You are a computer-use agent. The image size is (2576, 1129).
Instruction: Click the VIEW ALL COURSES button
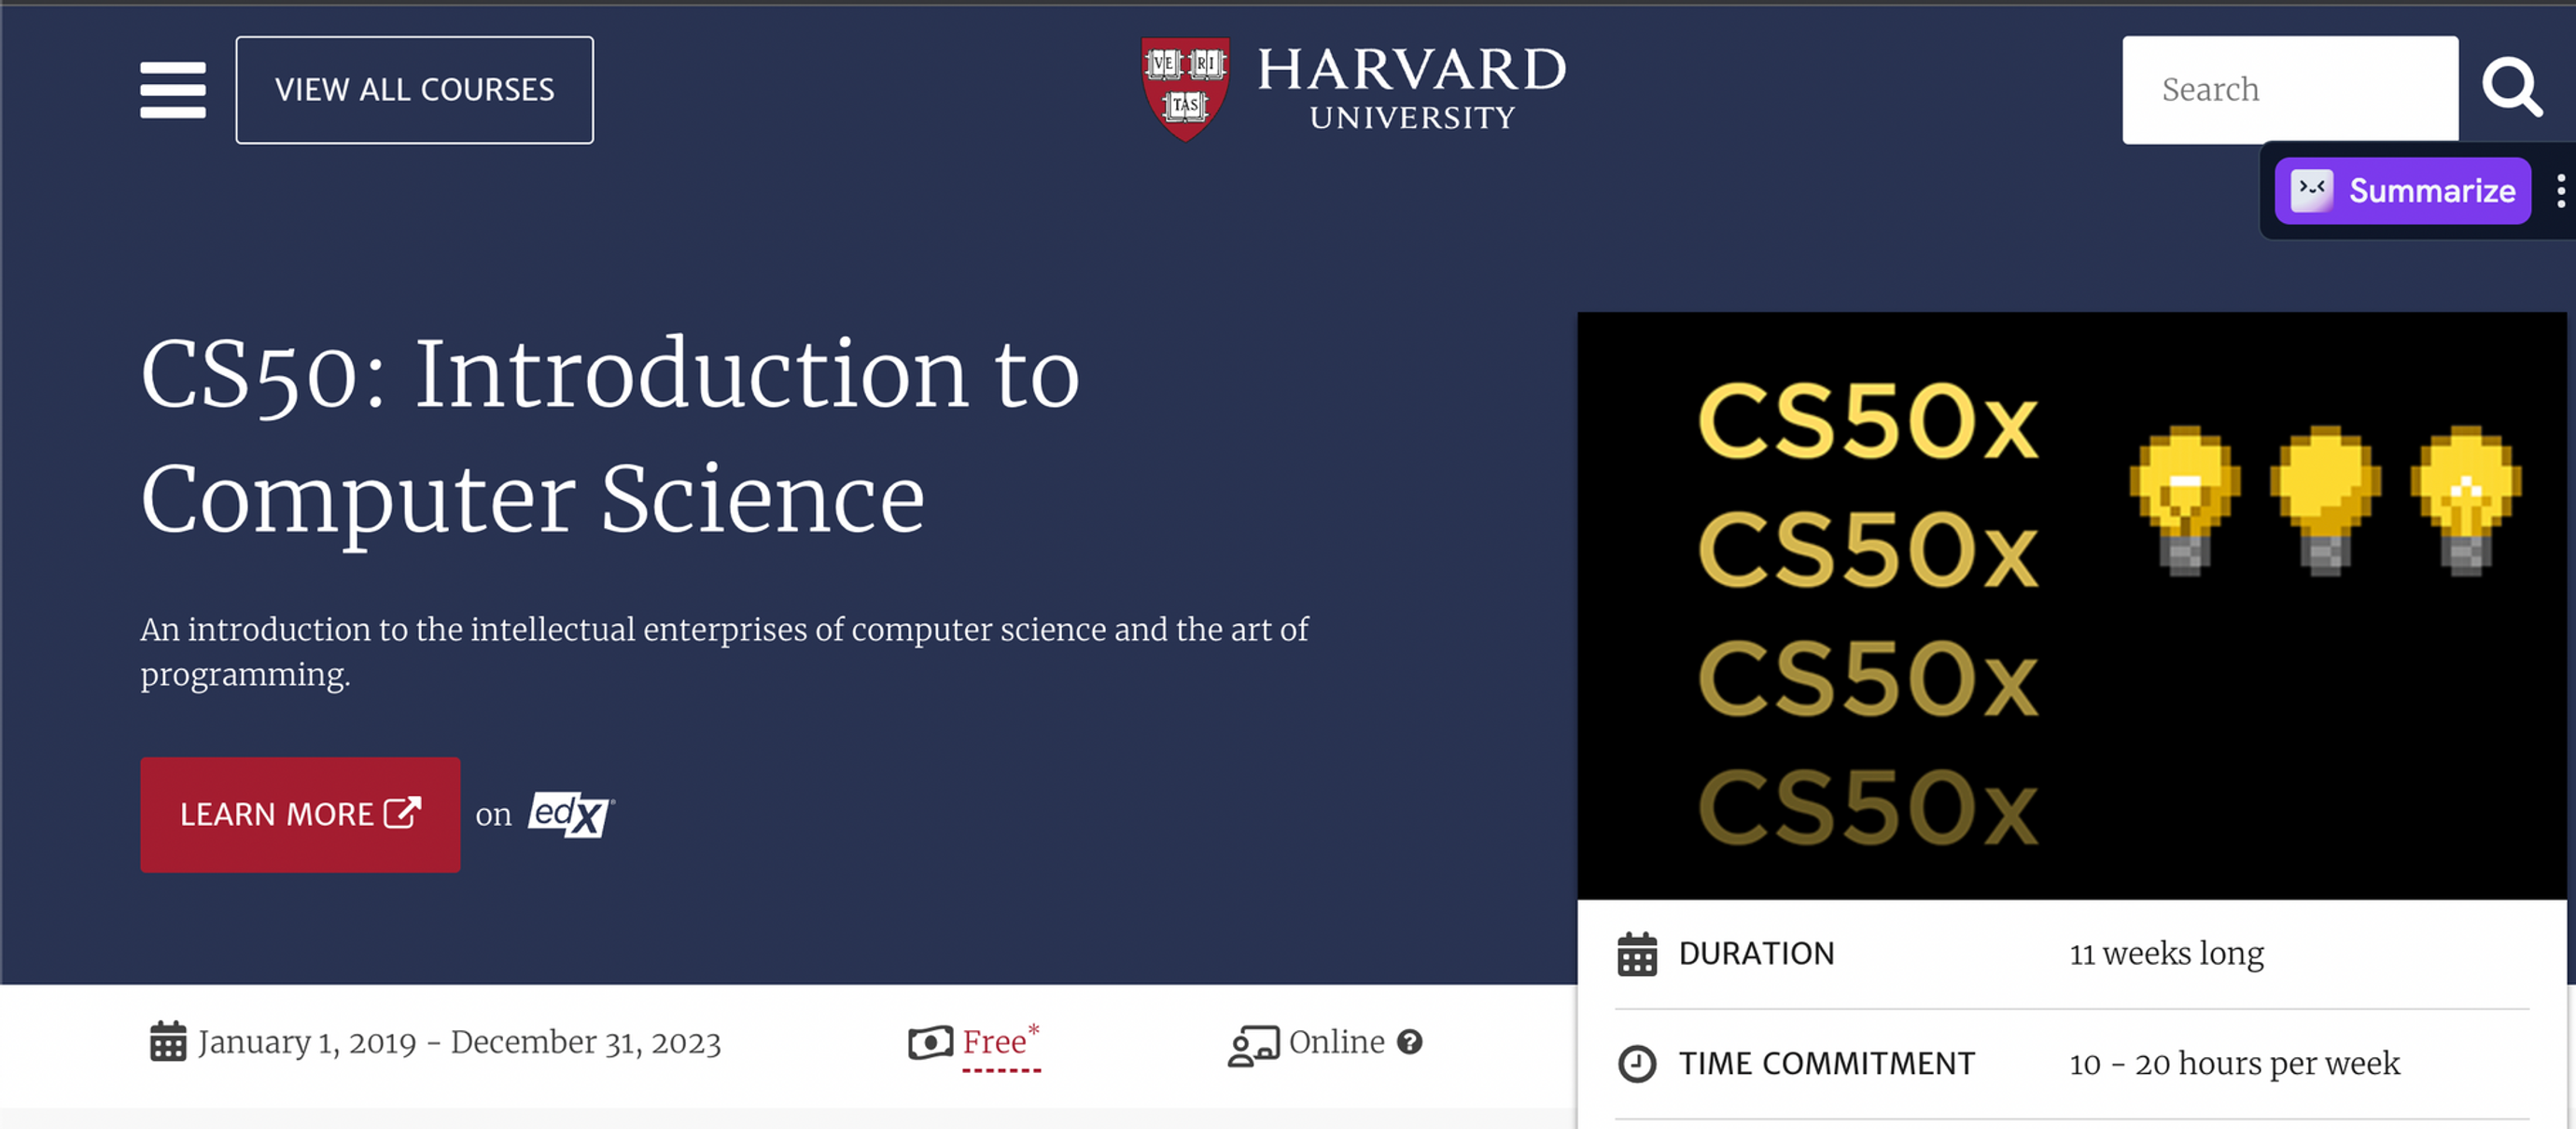414,91
